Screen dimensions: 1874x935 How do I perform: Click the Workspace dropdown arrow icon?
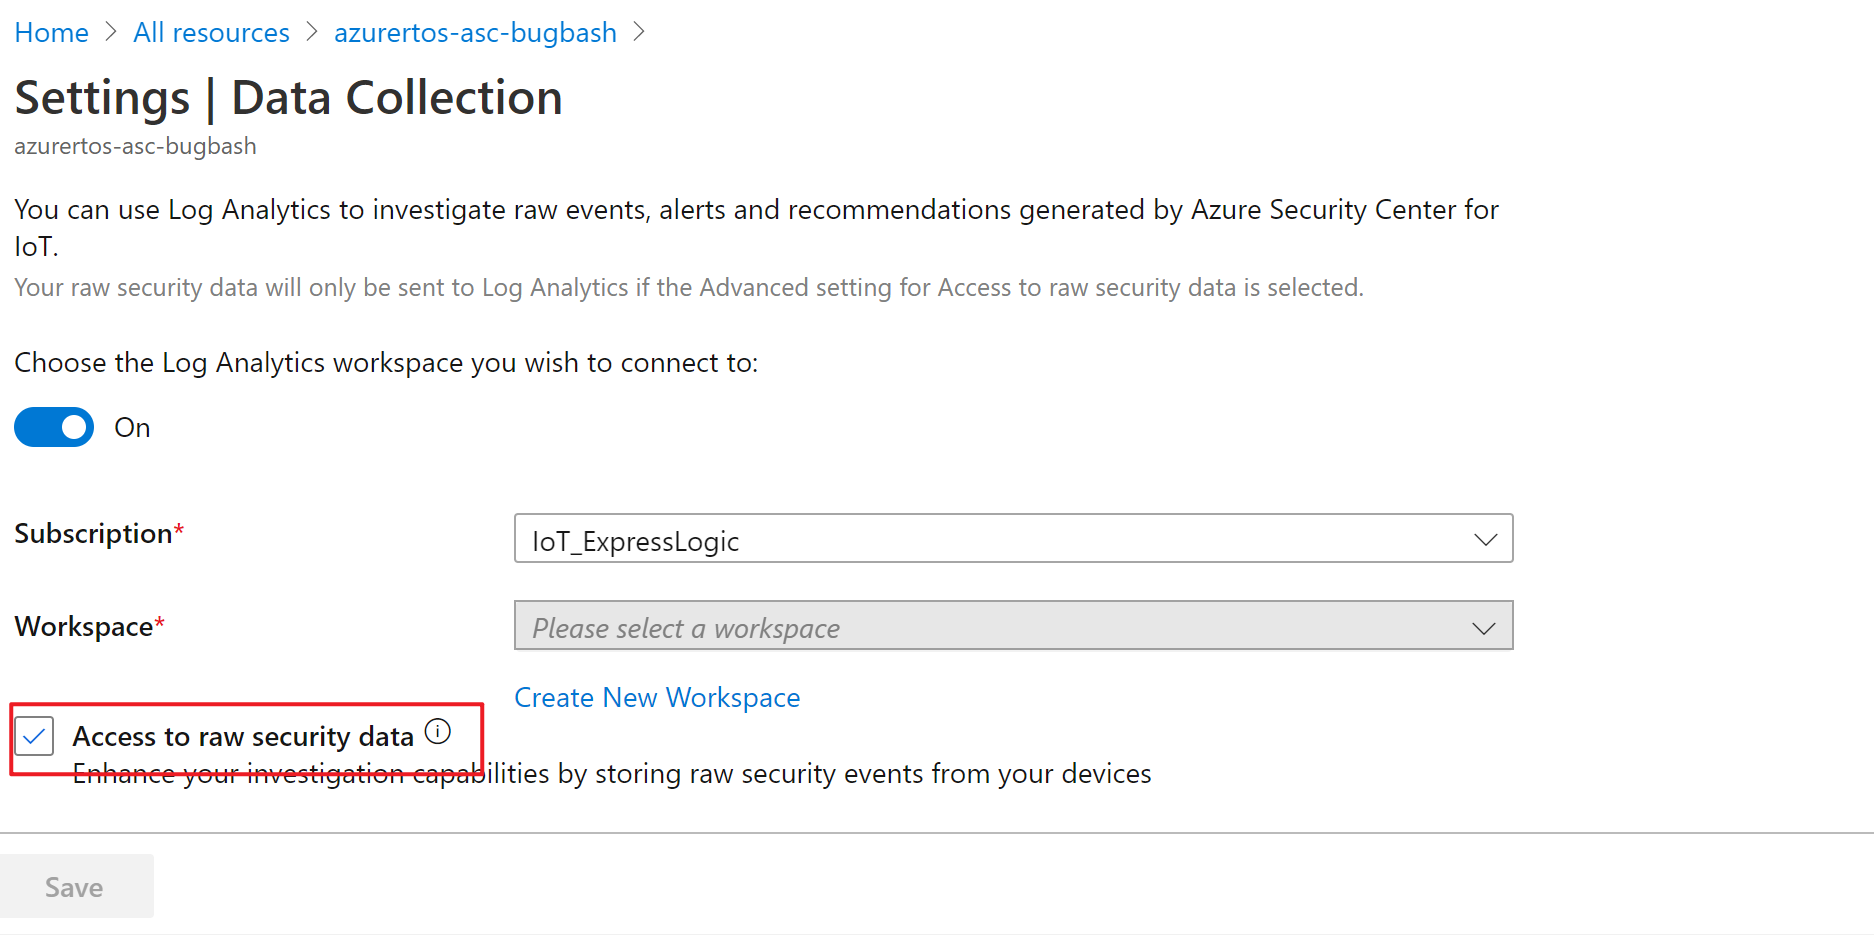(1484, 628)
